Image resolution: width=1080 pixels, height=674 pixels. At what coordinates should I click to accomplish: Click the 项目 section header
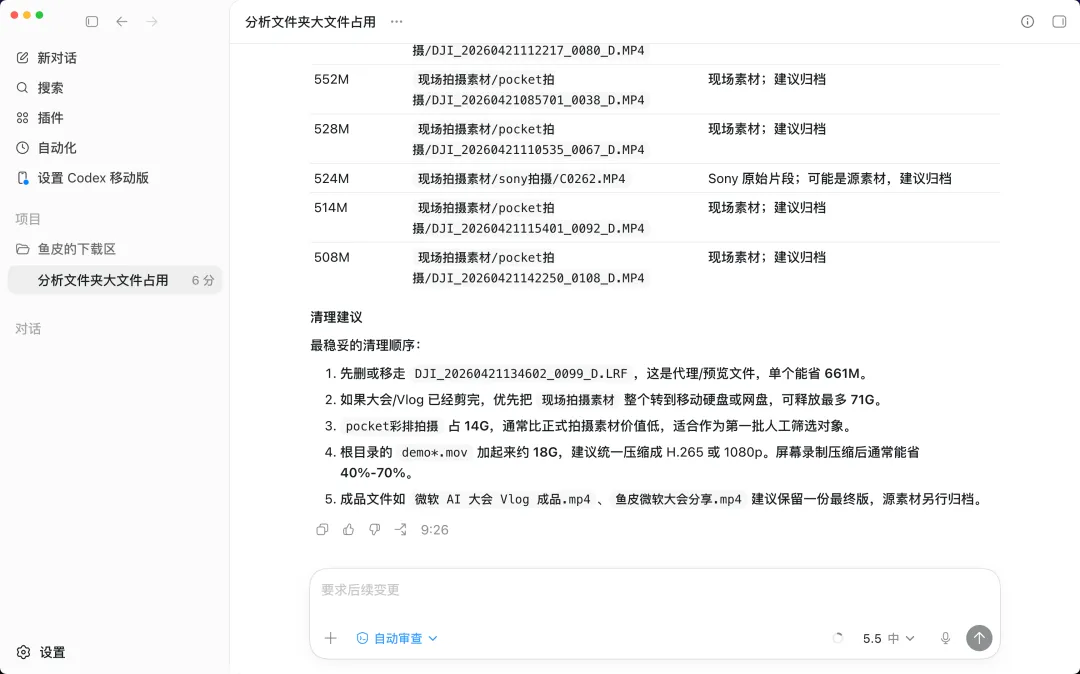(x=28, y=219)
